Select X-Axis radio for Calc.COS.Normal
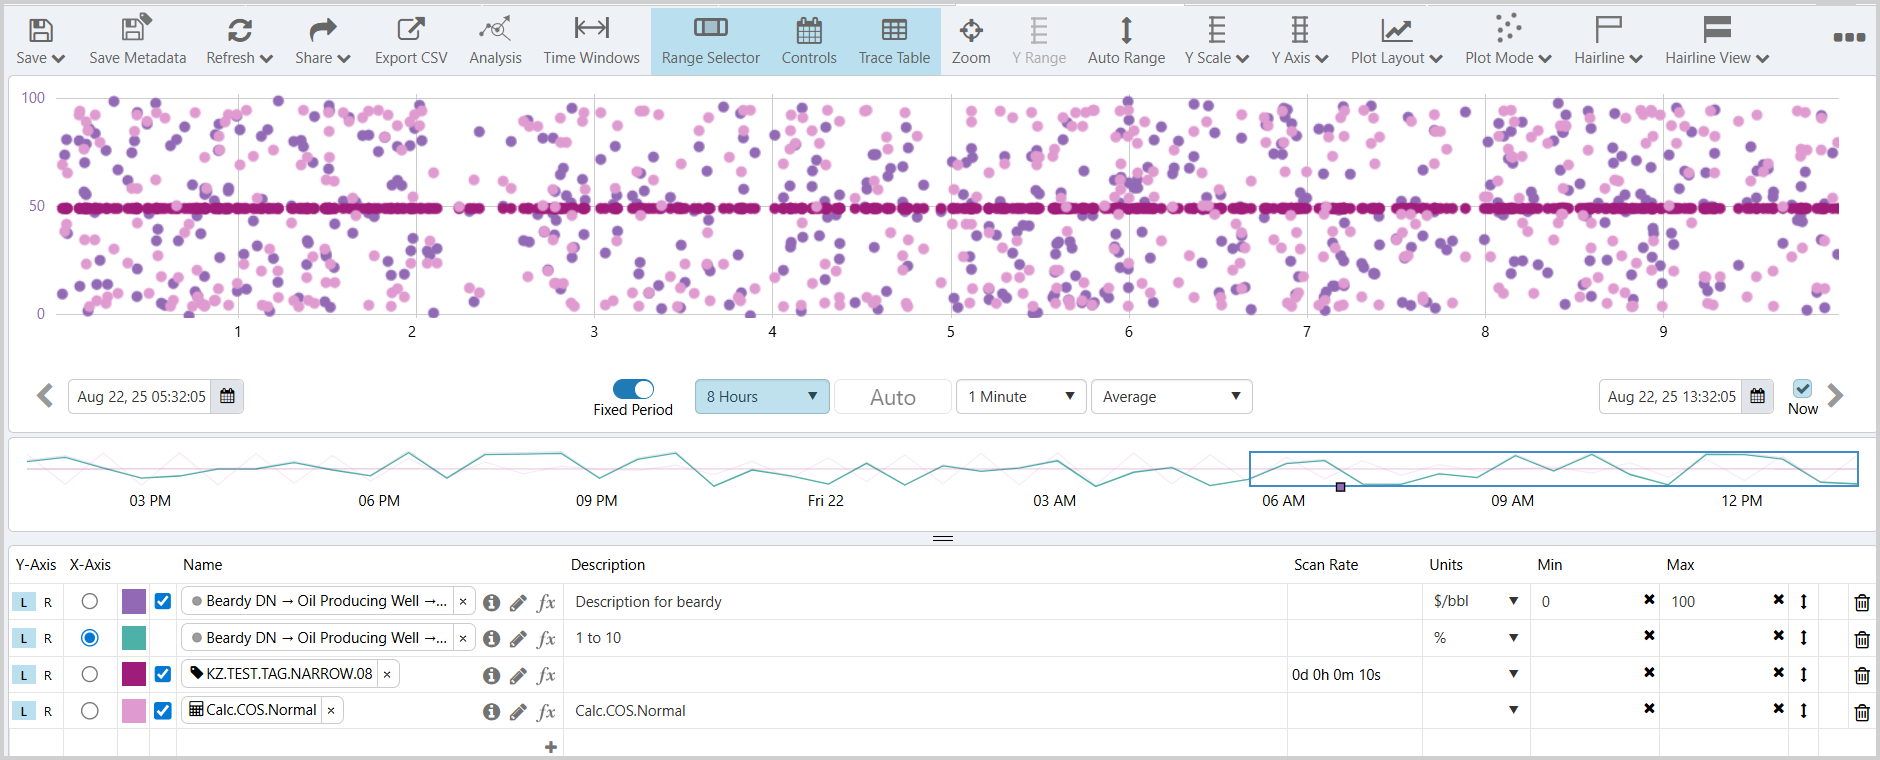 click(x=90, y=711)
